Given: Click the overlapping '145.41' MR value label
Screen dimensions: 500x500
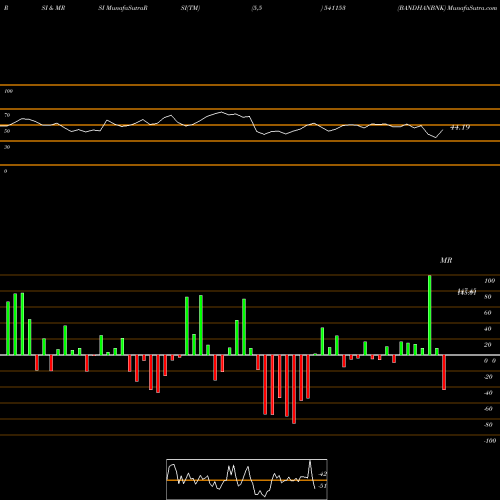Looking at the screenshot, I should (466, 292).
